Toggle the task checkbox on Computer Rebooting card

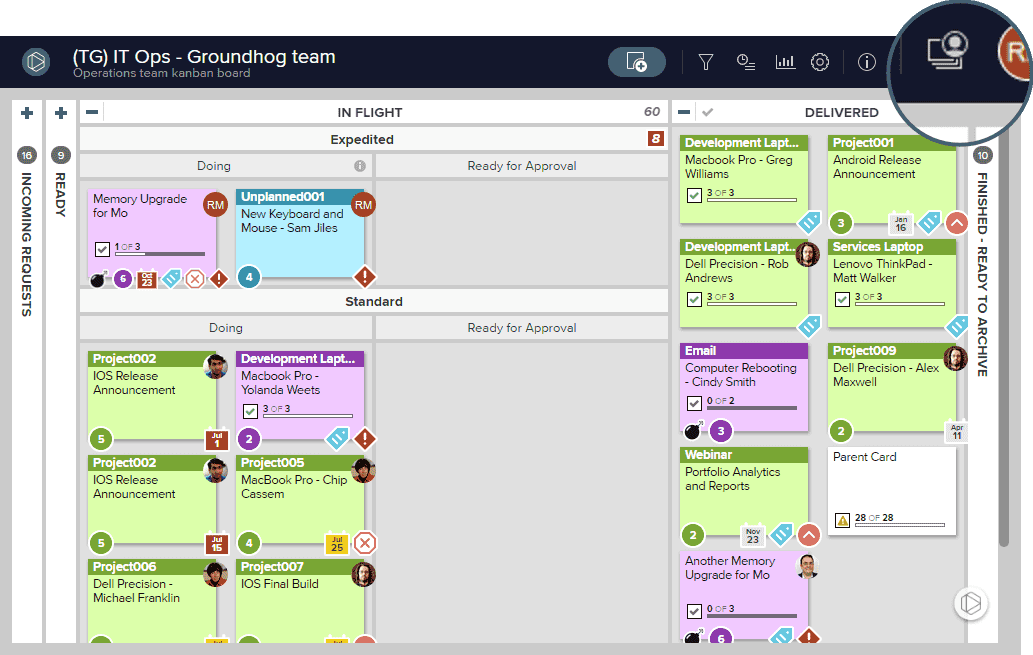point(694,403)
